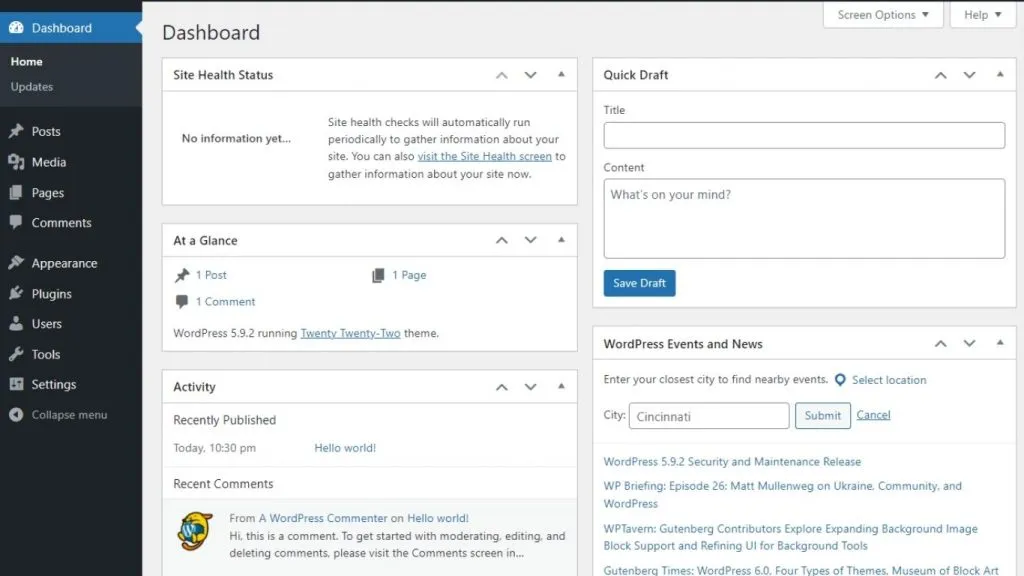1024x576 pixels.
Task: Open the Screen Options dropdown
Action: click(x=883, y=14)
